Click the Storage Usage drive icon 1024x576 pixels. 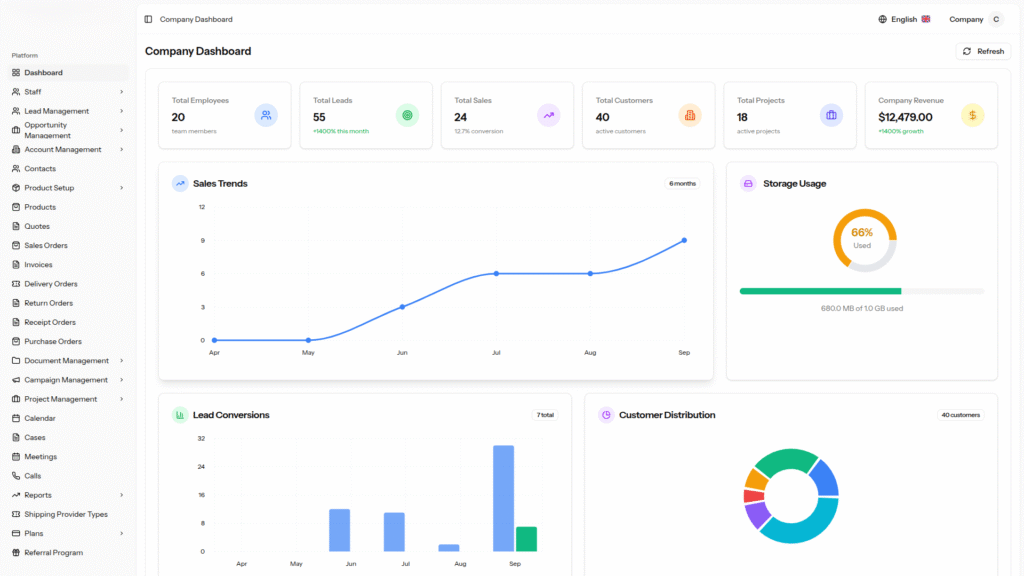coord(748,184)
